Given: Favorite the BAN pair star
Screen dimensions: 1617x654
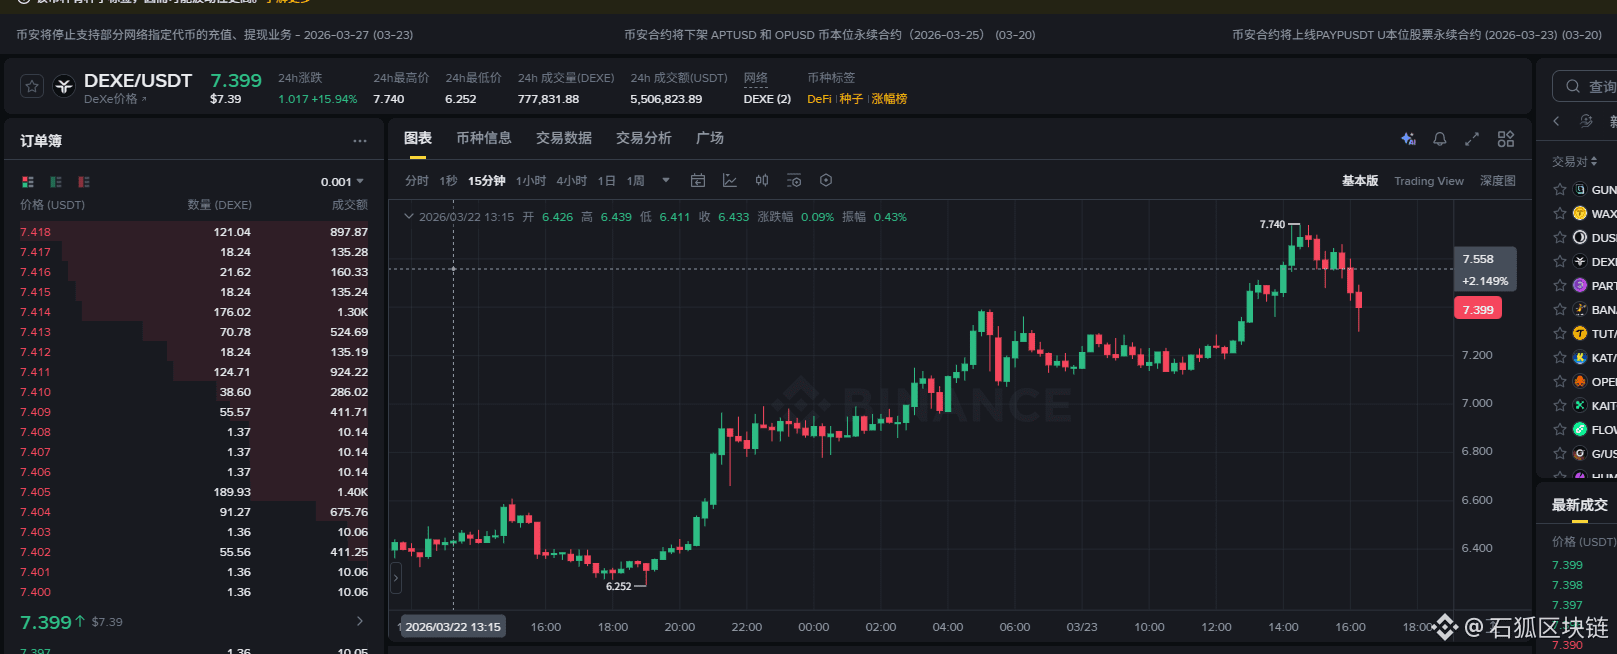Looking at the screenshot, I should 1560,309.
